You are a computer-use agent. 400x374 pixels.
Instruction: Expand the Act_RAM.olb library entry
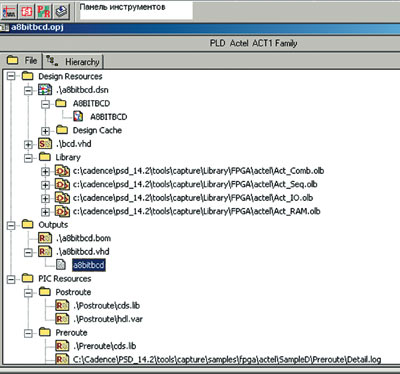coord(45,211)
